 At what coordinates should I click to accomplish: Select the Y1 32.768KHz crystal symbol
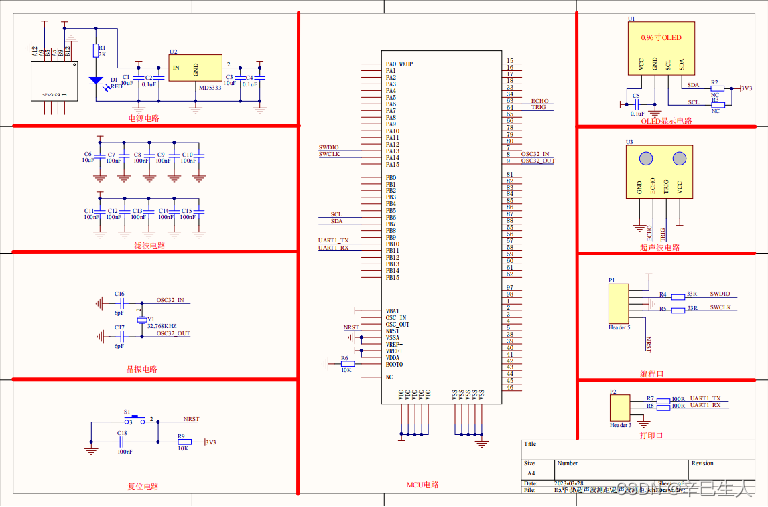(142, 320)
